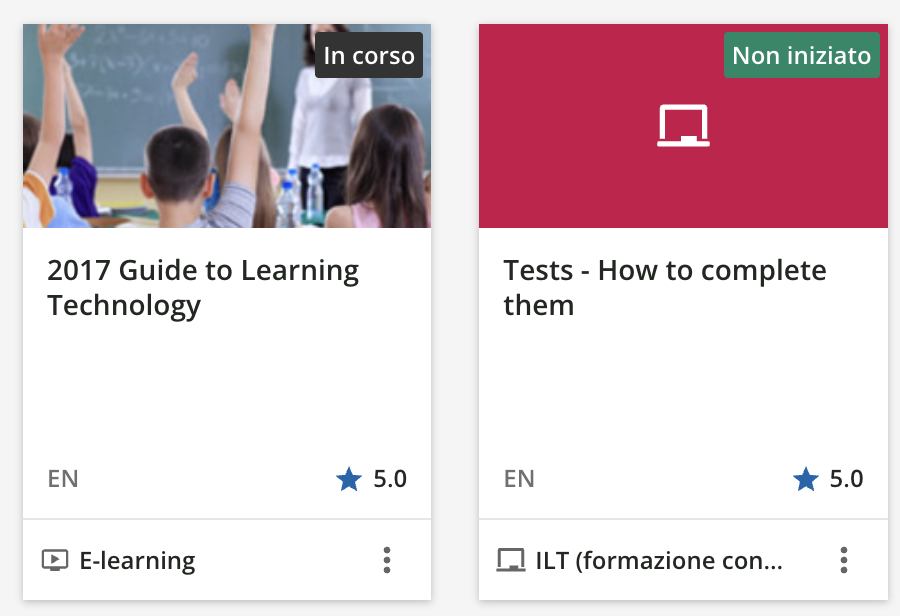Open three-dot menu on 2017 Guide card
This screenshot has width=900, height=616.
click(387, 560)
